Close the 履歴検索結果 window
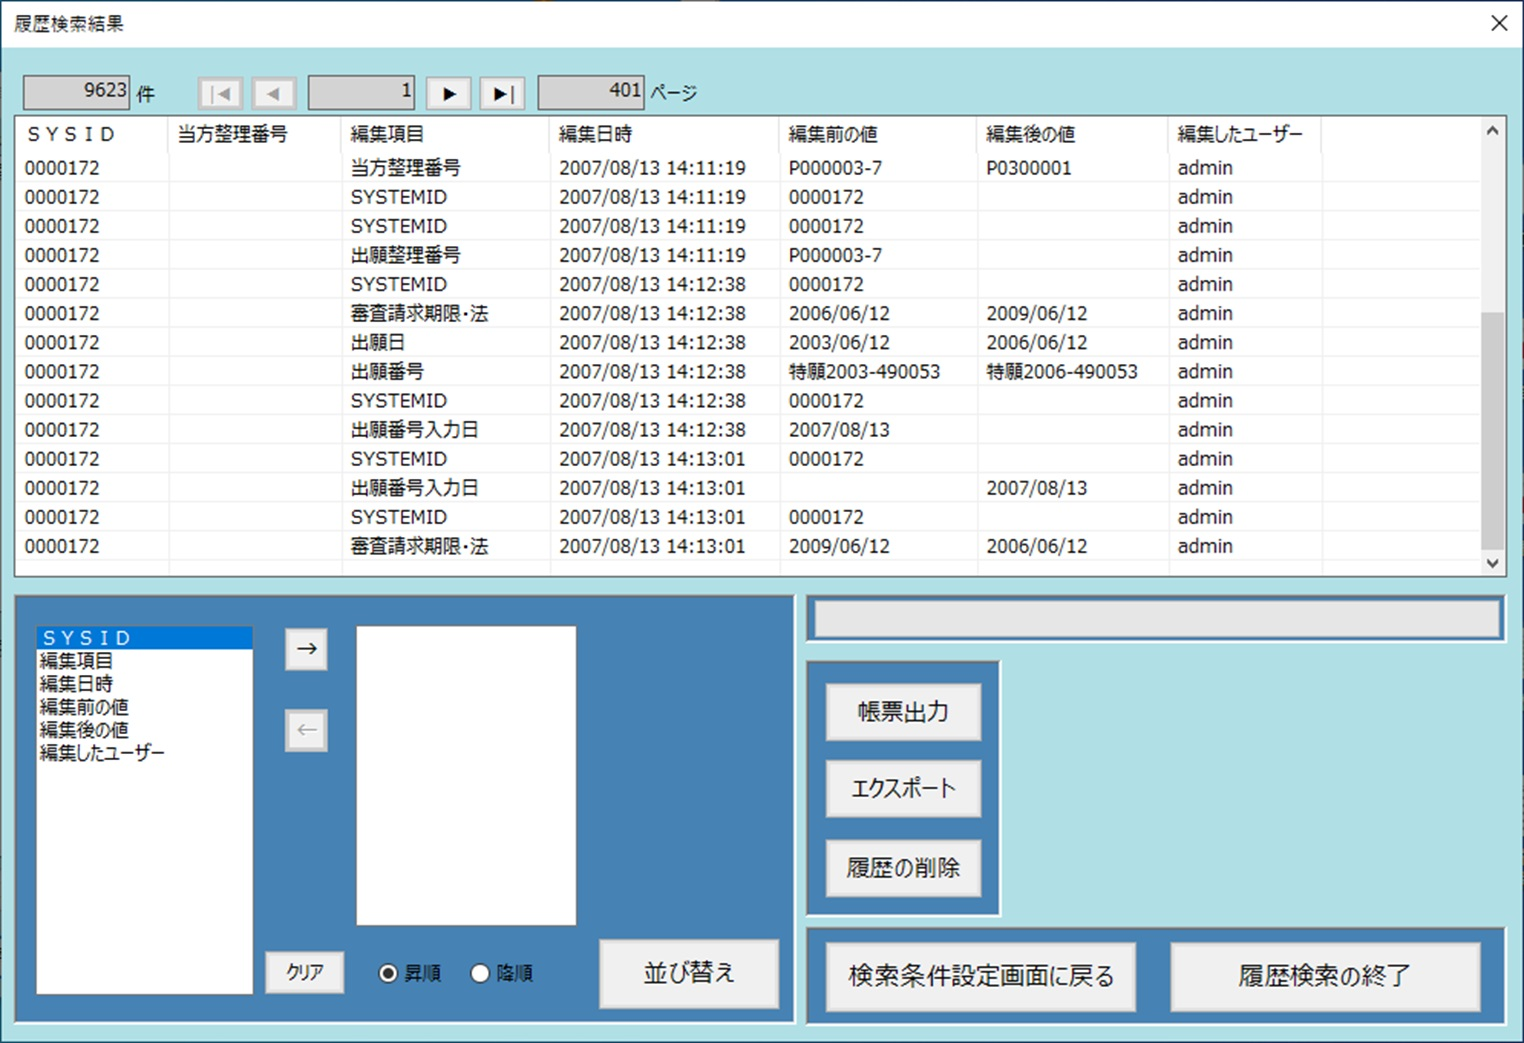Image resolution: width=1524 pixels, height=1043 pixels. [x=1498, y=23]
